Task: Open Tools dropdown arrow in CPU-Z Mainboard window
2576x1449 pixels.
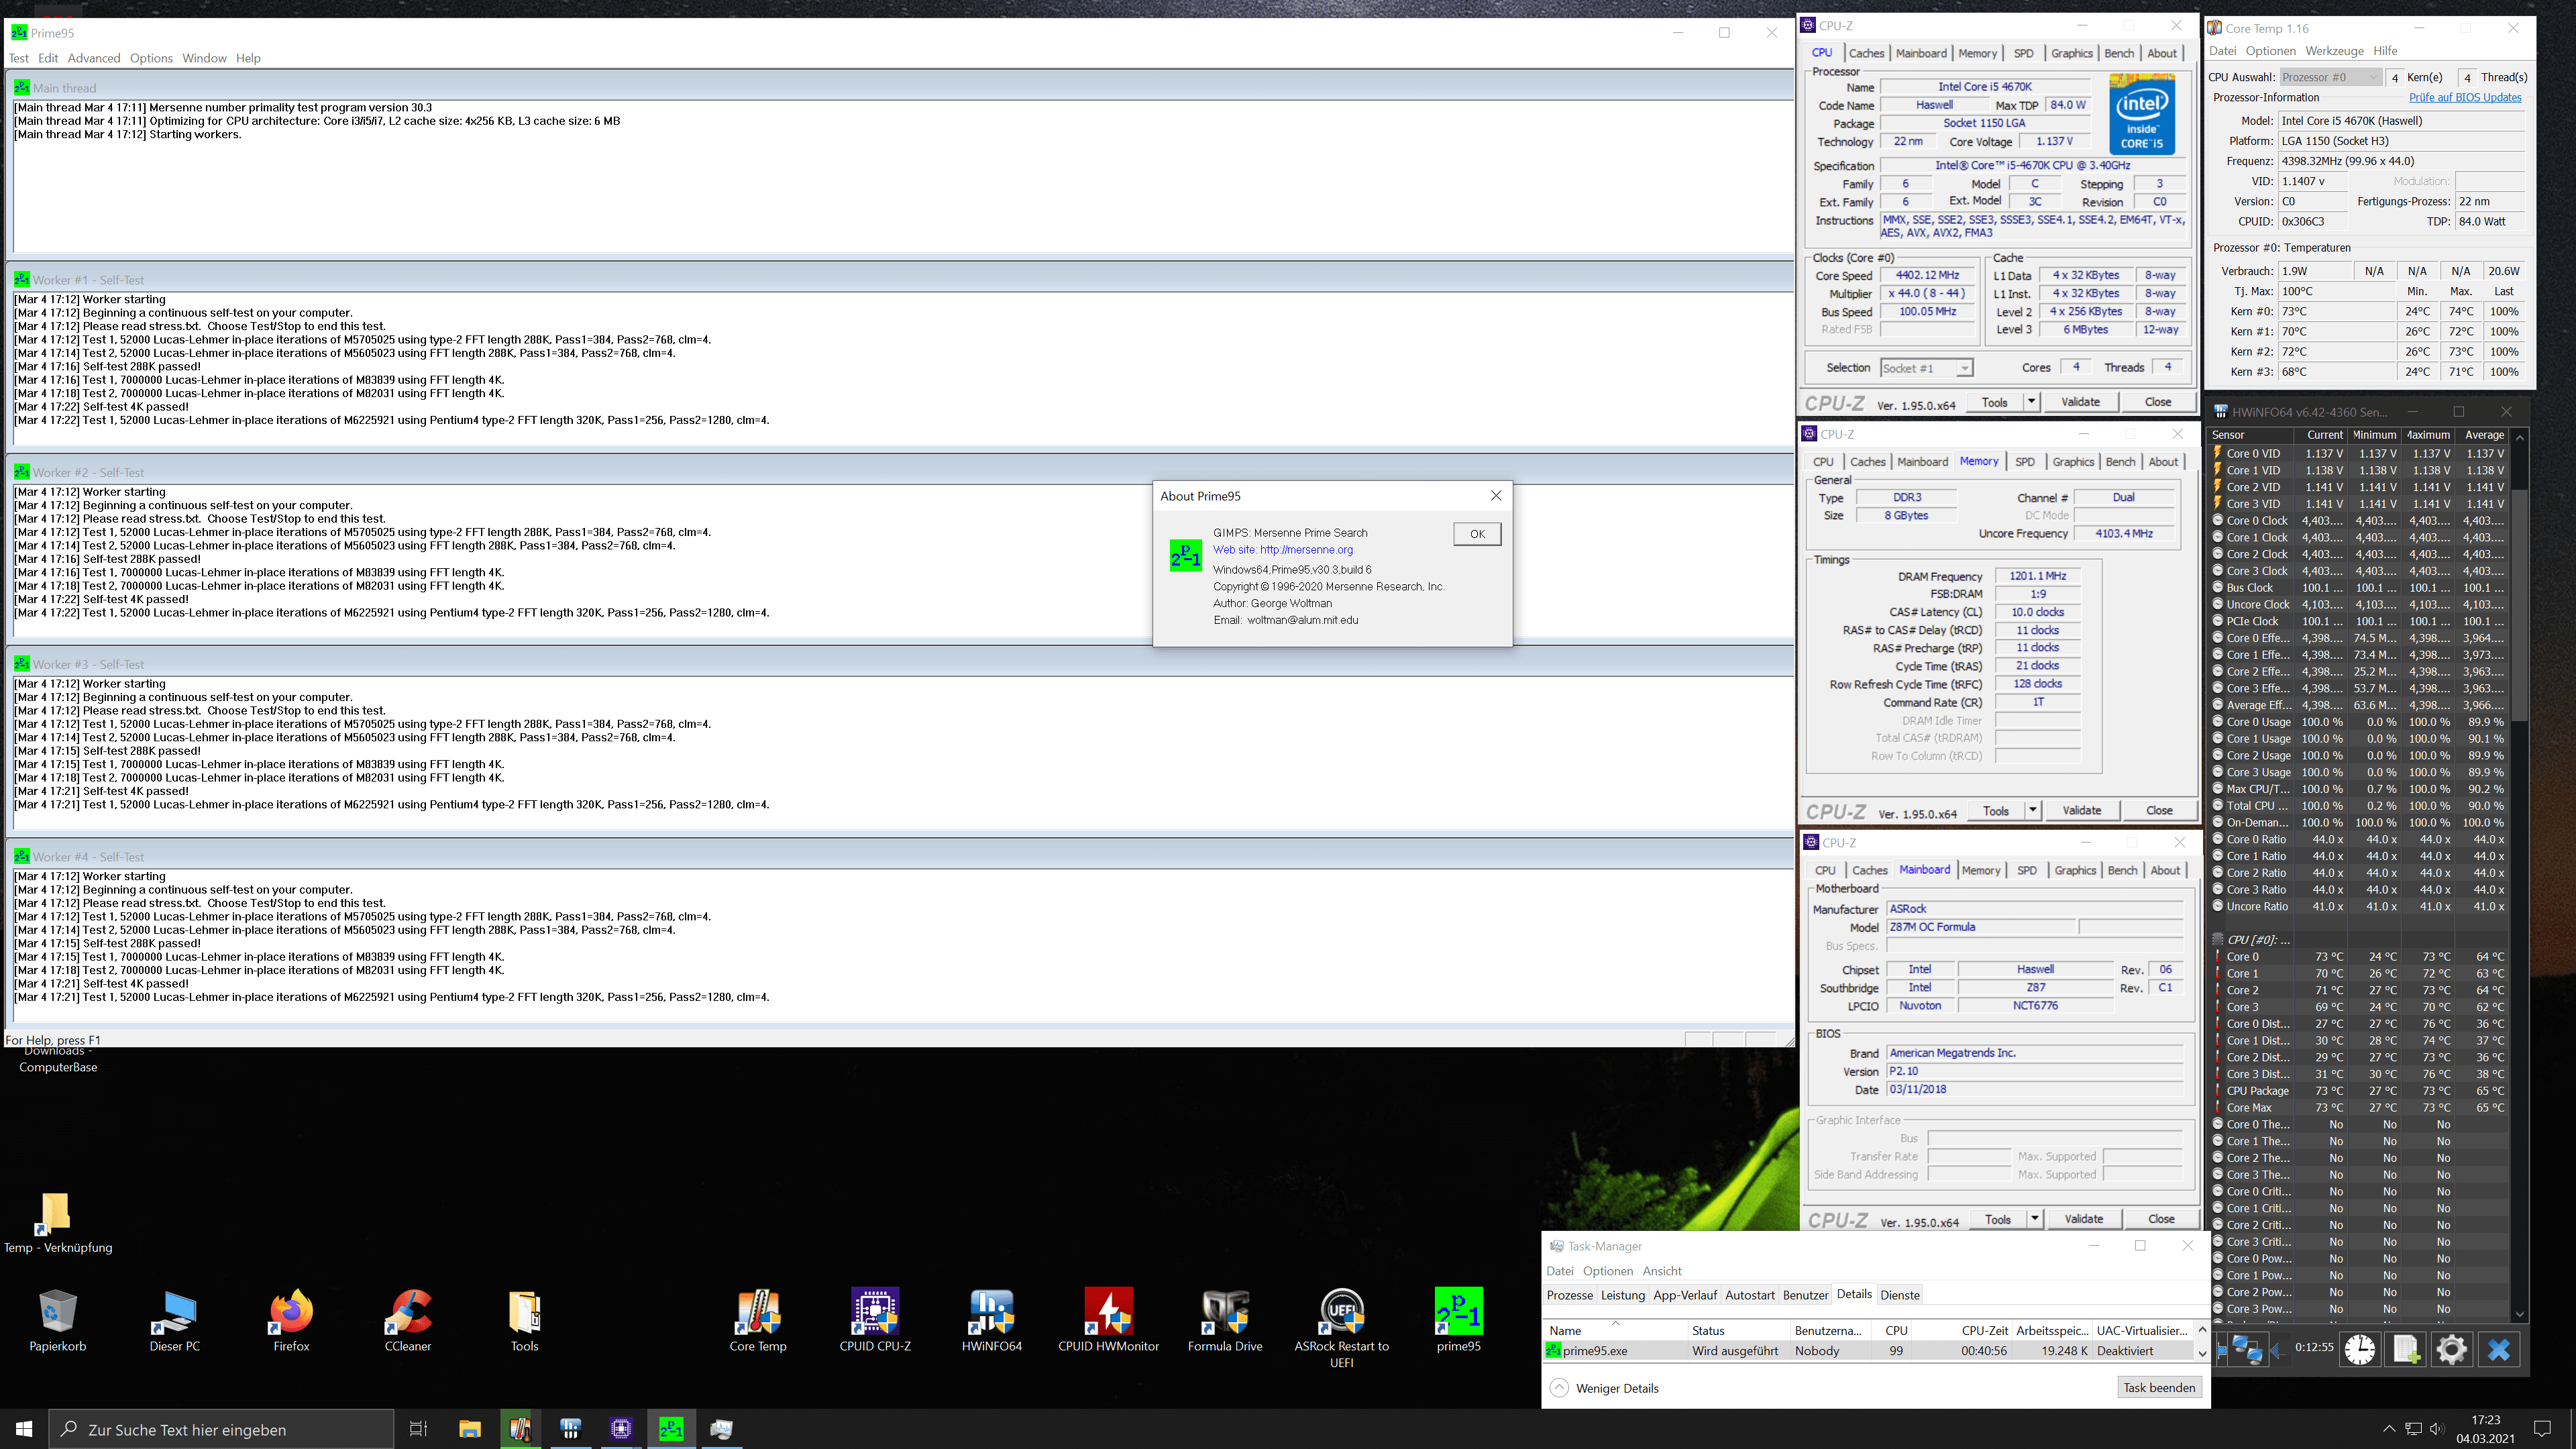Action: 2035,1219
